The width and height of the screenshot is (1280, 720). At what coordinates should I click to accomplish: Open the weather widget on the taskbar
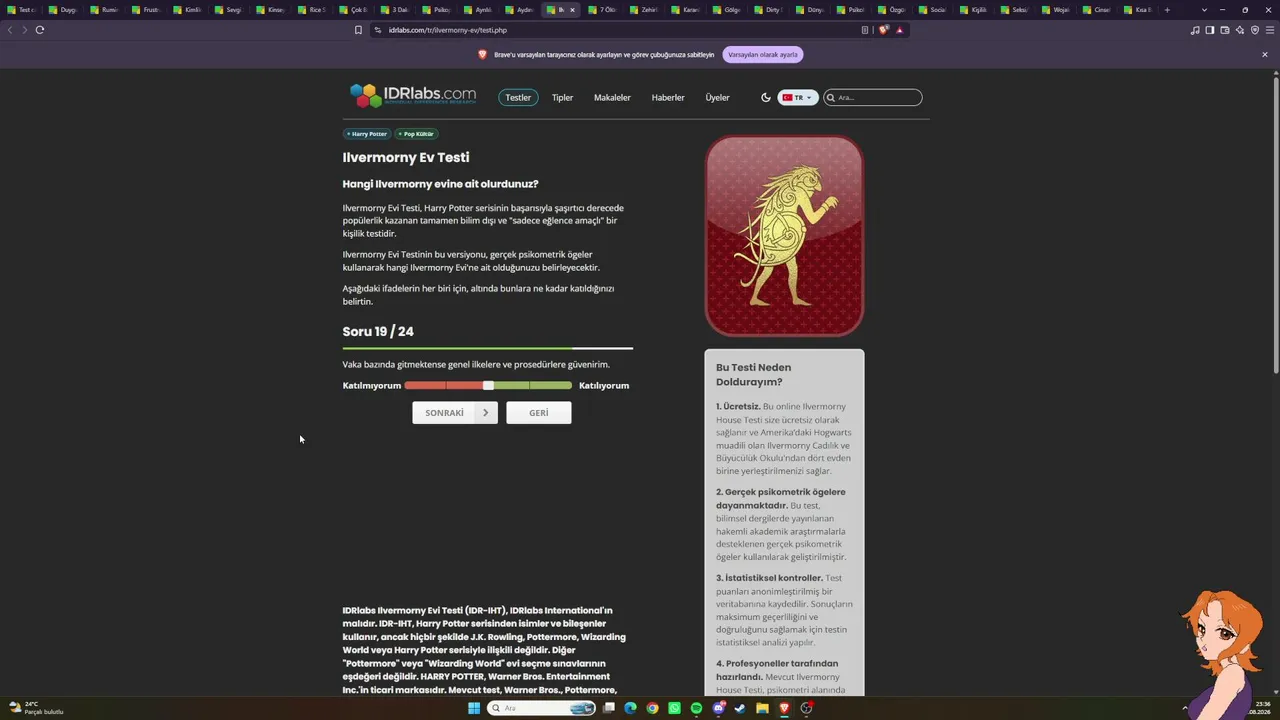36,708
